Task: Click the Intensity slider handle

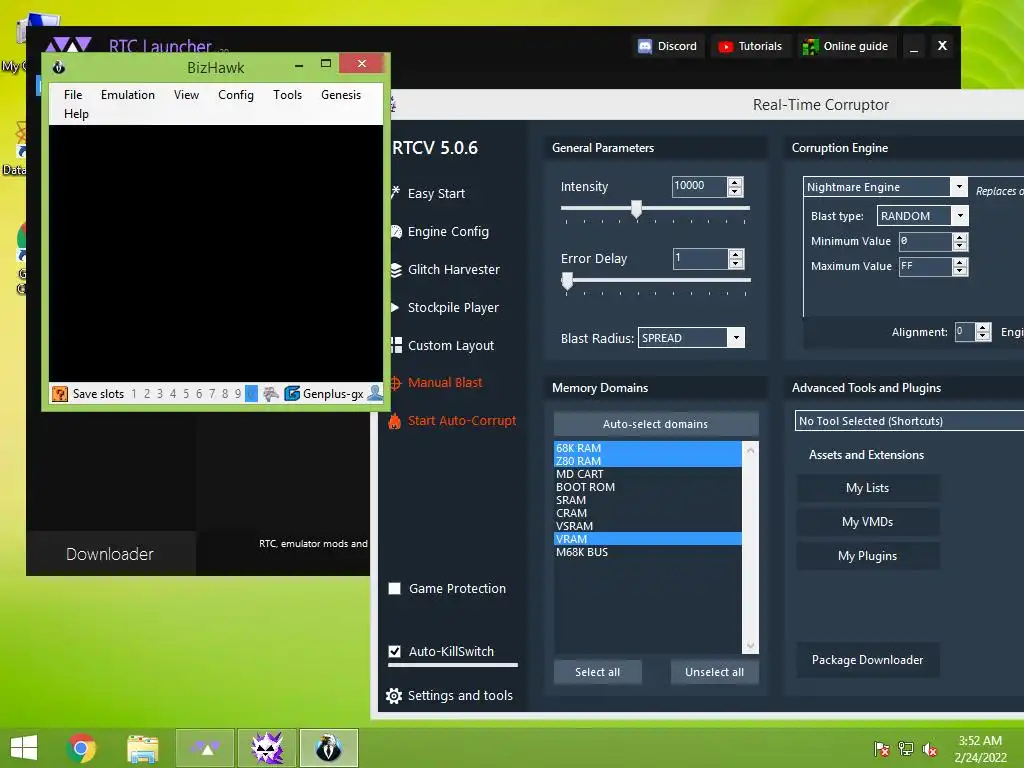Action: (x=636, y=209)
